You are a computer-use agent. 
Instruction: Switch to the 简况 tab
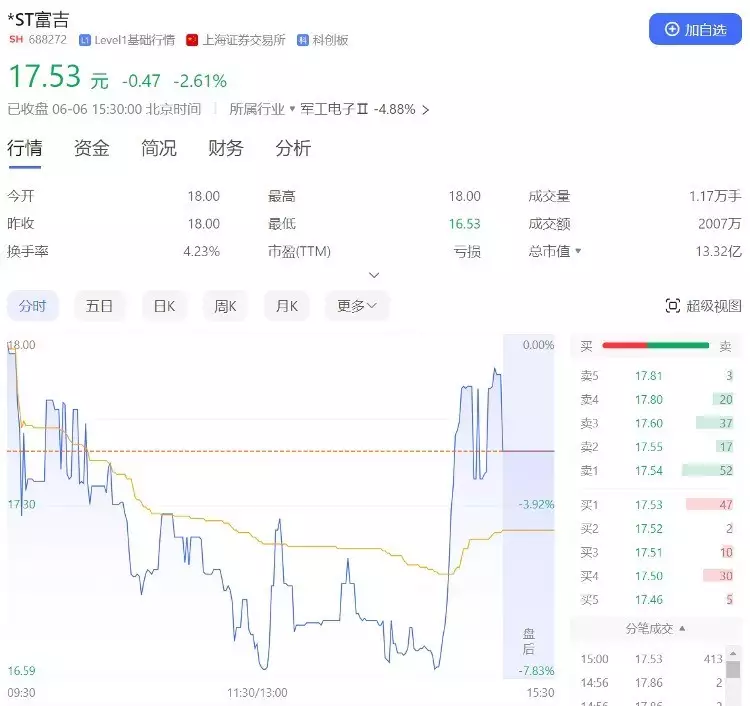click(159, 148)
